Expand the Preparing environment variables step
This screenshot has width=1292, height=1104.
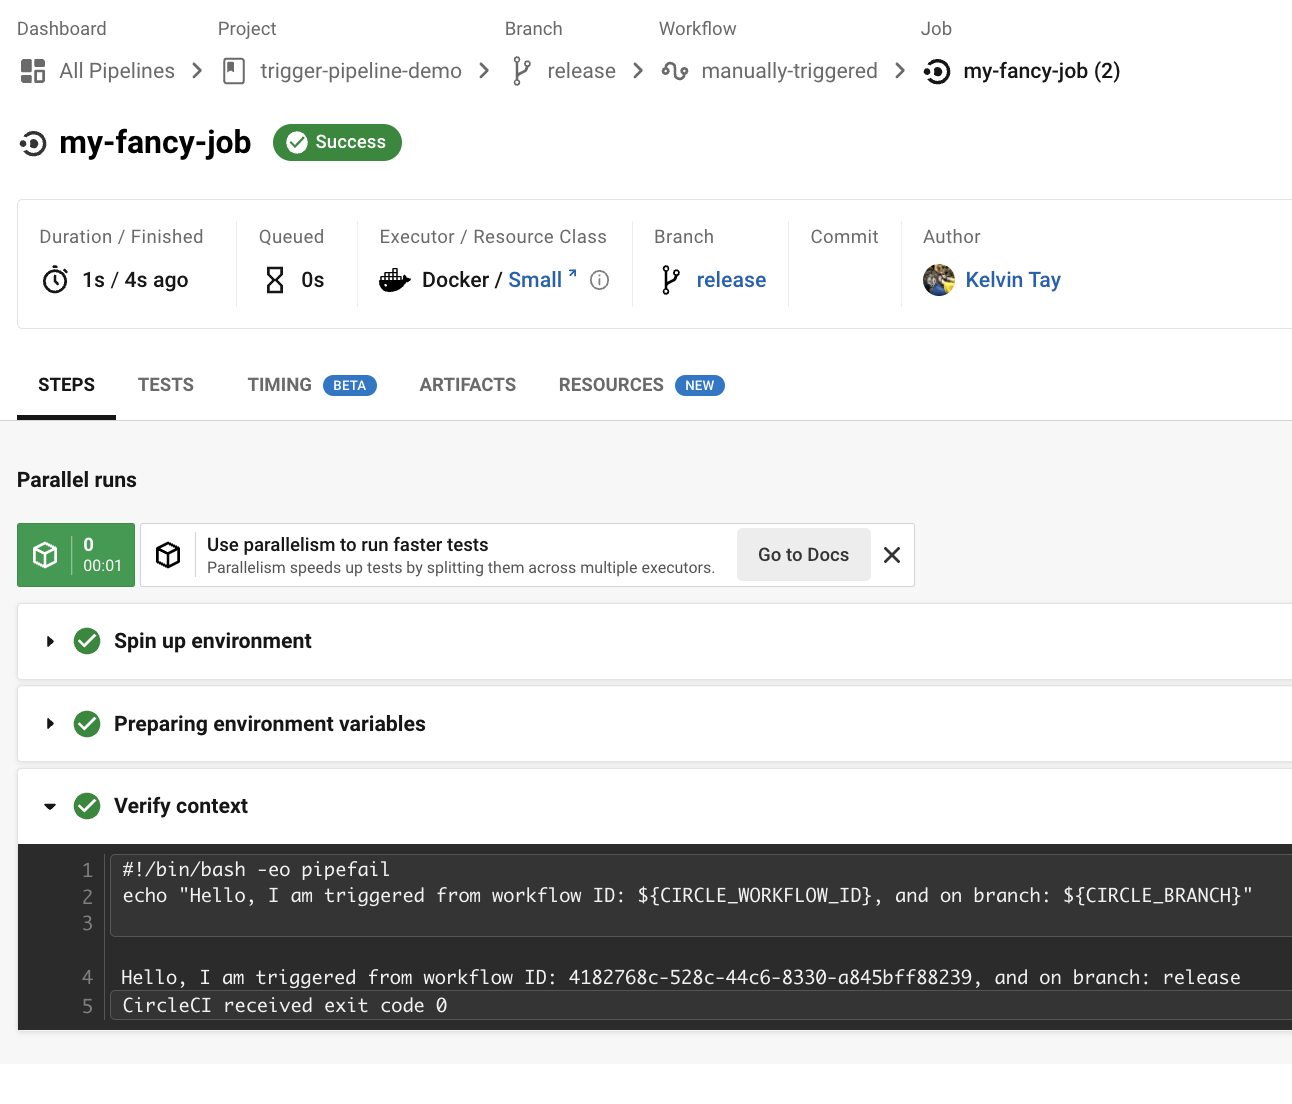coord(50,723)
